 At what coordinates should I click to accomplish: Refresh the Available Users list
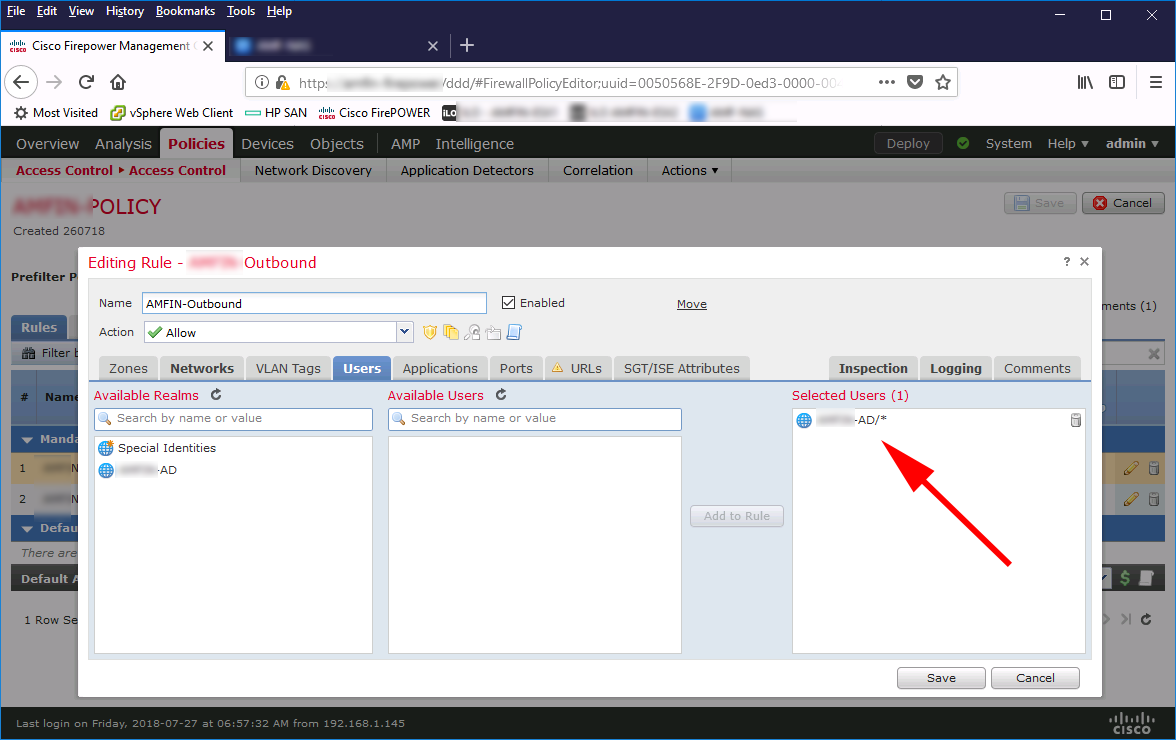coord(499,394)
